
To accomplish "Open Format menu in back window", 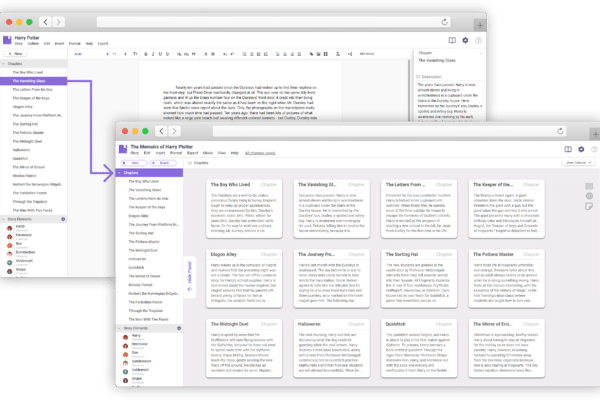I will coord(75,44).
